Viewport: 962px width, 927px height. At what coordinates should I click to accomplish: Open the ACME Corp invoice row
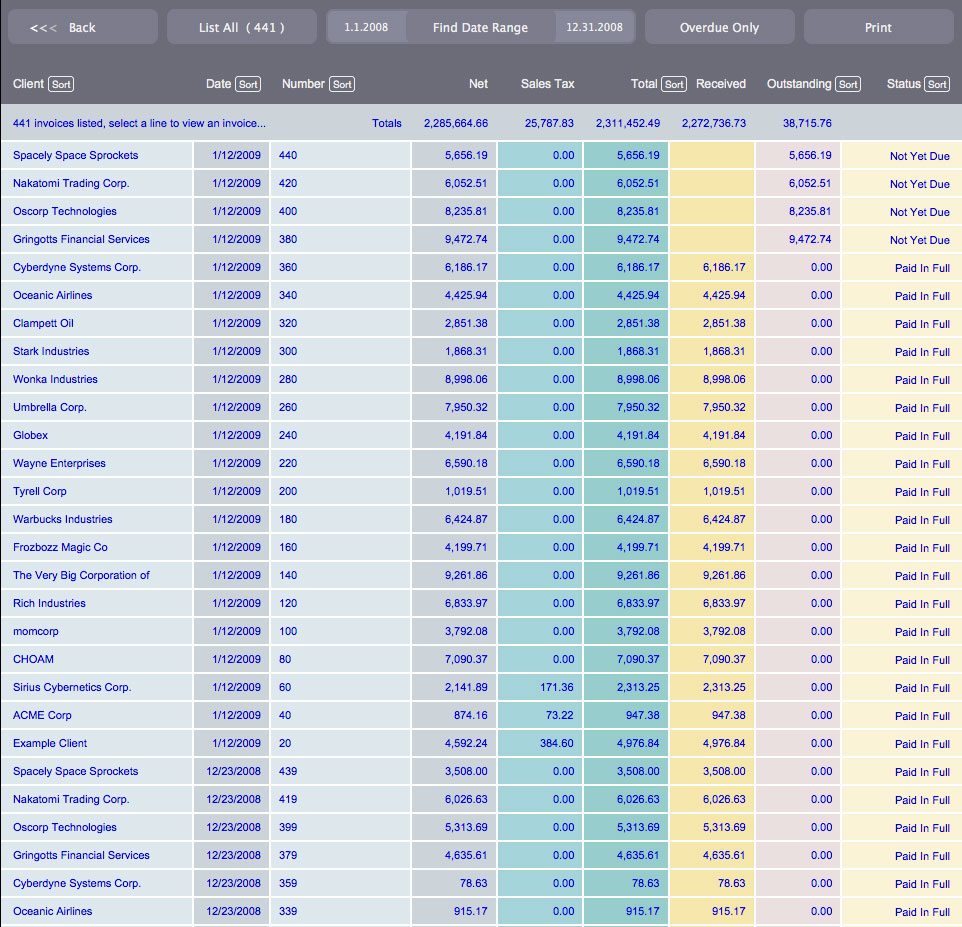click(481, 715)
